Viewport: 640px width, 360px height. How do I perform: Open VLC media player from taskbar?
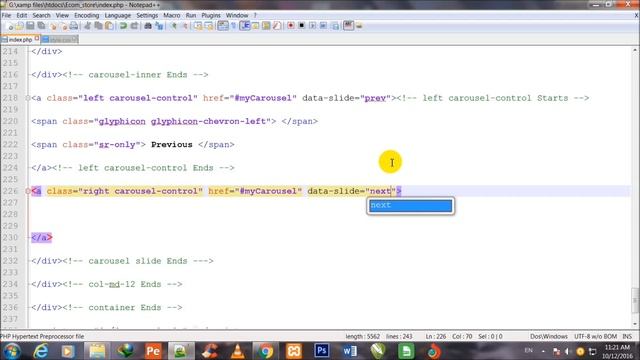pos(238,351)
